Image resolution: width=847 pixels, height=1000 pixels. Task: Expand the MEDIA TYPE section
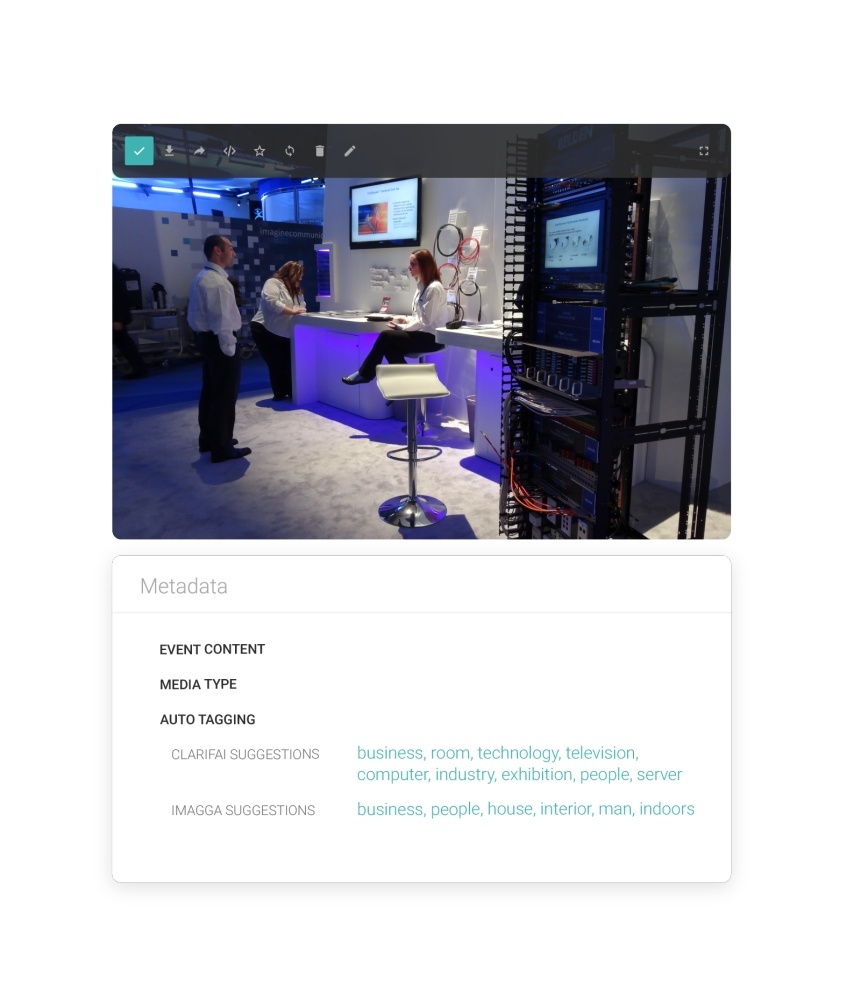[198, 684]
